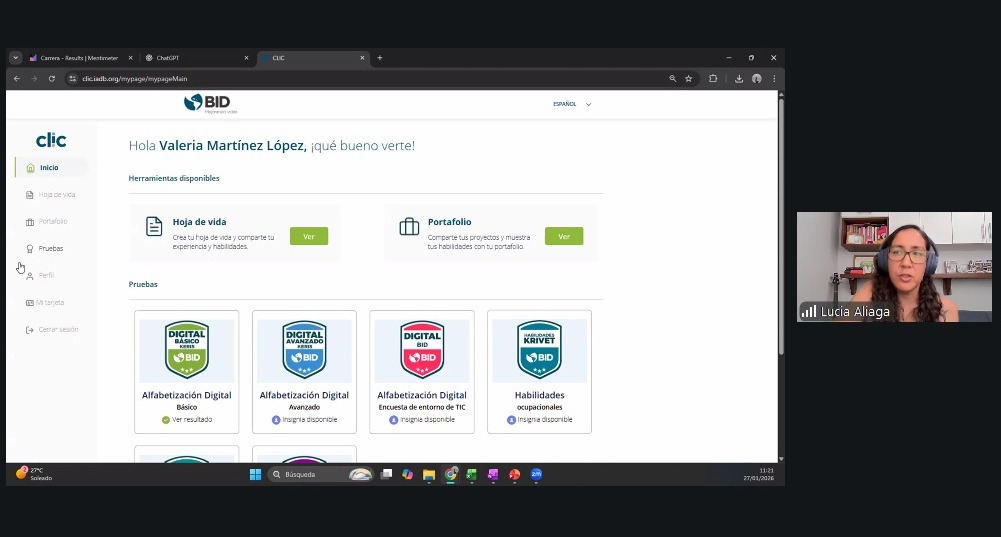
Task: Click the clic logo in the sidebar
Action: [51, 140]
